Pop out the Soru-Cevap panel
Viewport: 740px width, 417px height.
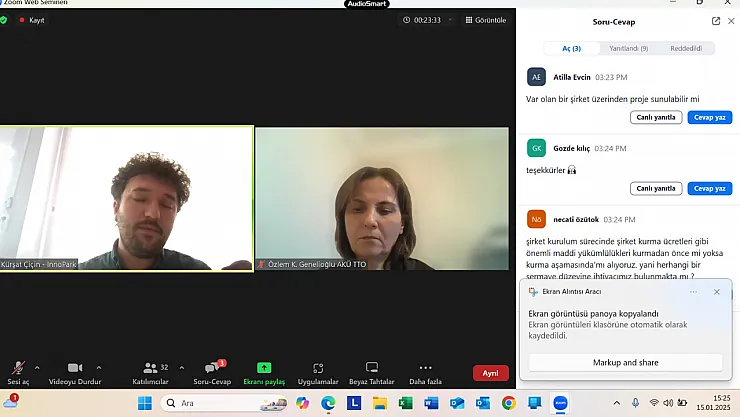[x=716, y=21]
